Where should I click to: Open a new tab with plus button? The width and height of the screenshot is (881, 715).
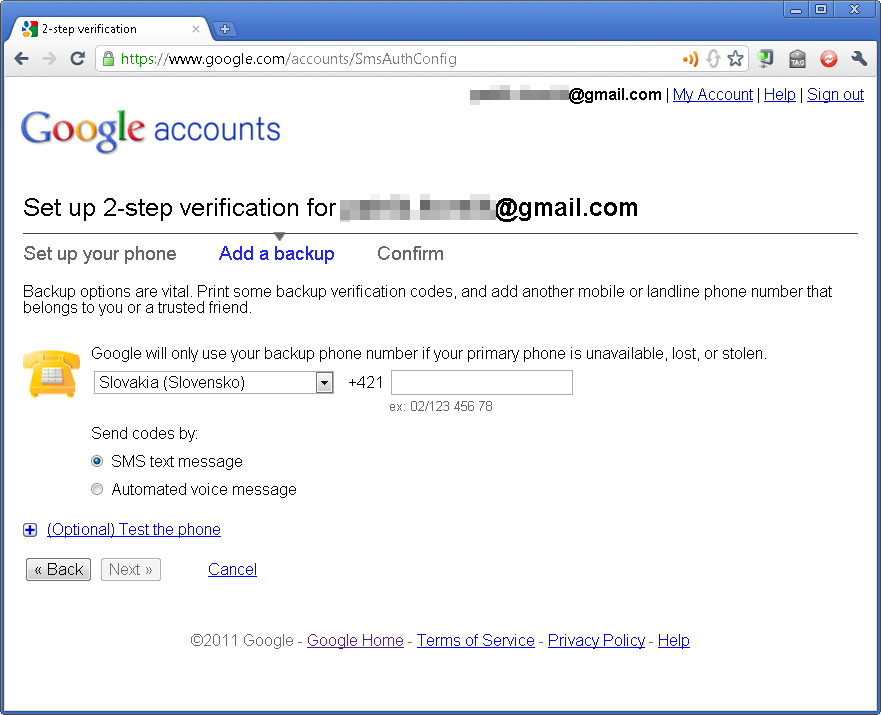coord(225,29)
